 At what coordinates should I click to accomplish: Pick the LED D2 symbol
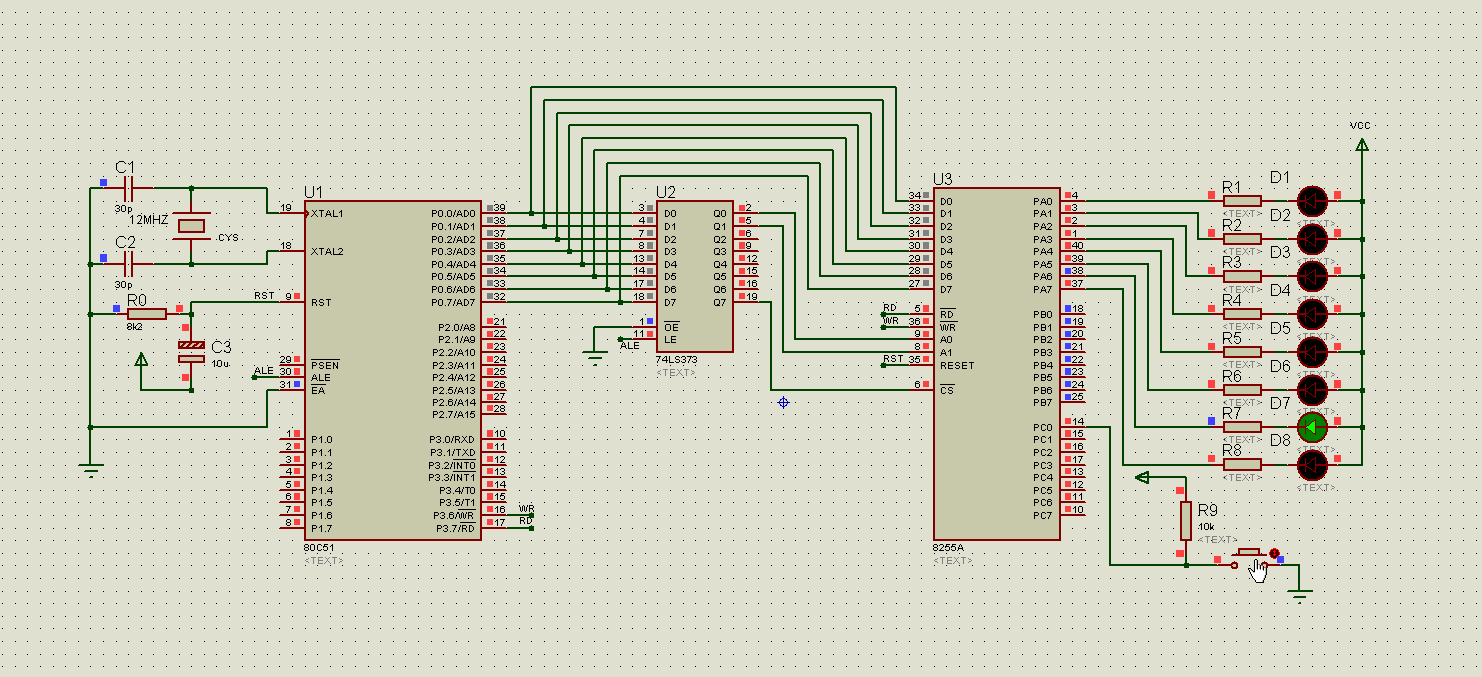point(1311,238)
